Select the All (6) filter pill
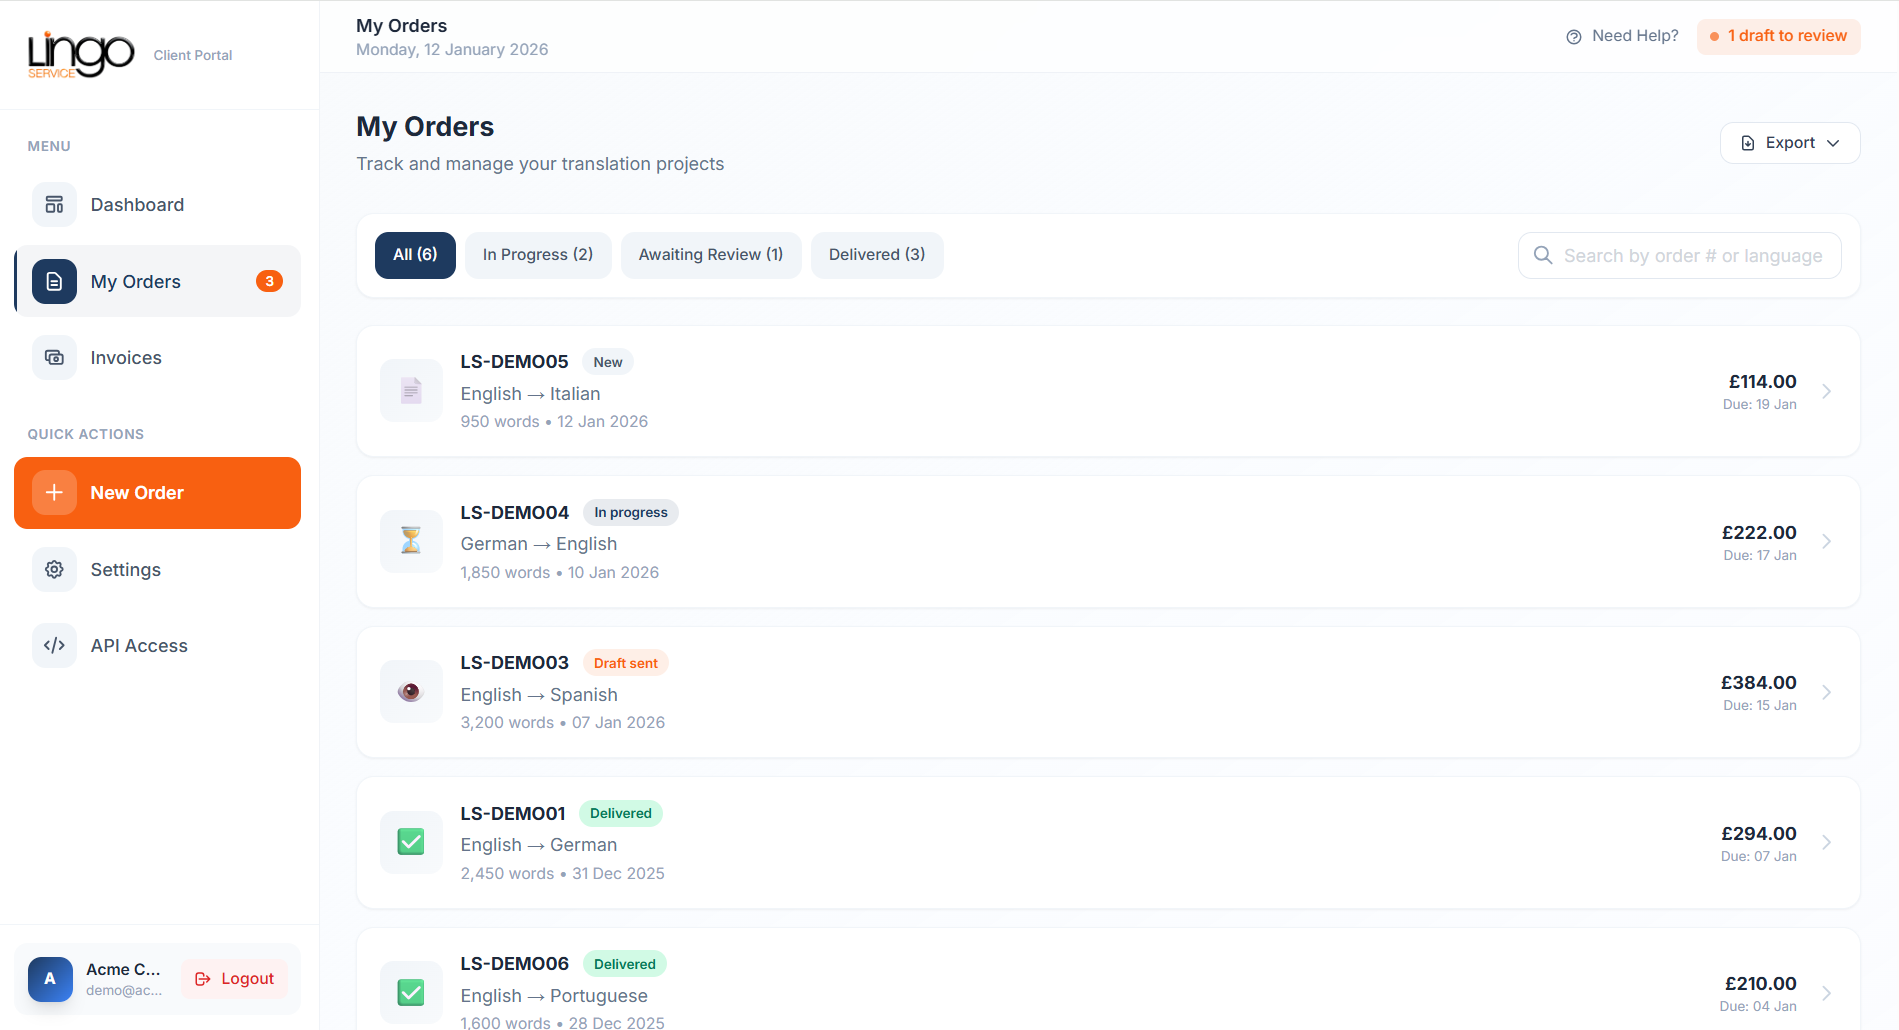Screen dimensions: 1899x1030 point(414,255)
